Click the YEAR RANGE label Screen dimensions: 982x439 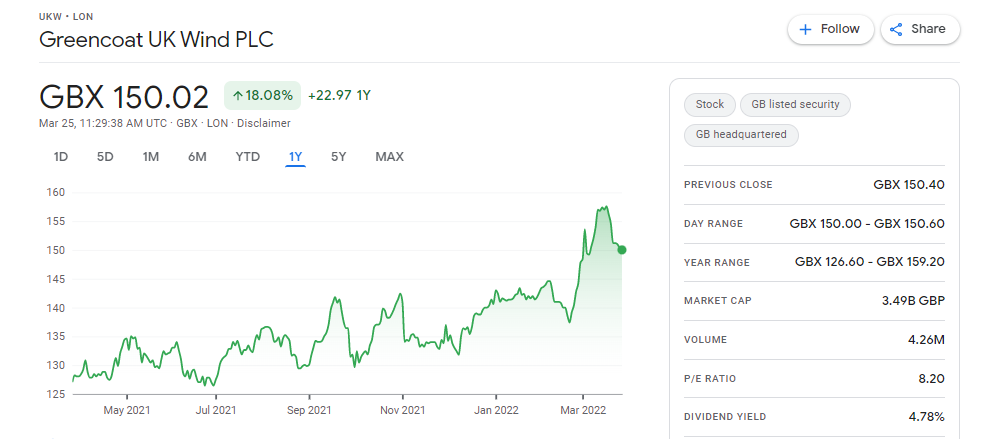(x=716, y=262)
